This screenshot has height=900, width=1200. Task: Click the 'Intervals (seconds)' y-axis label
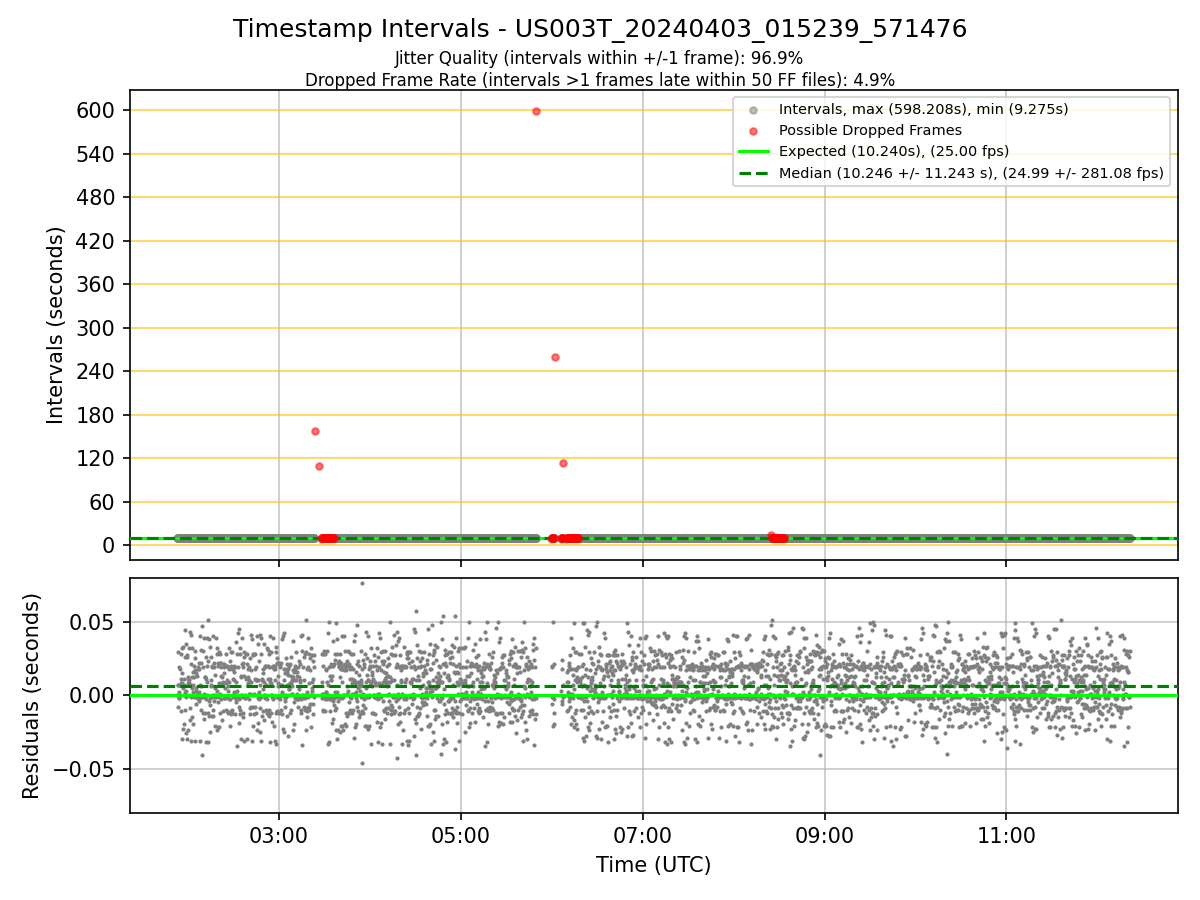tap(56, 325)
